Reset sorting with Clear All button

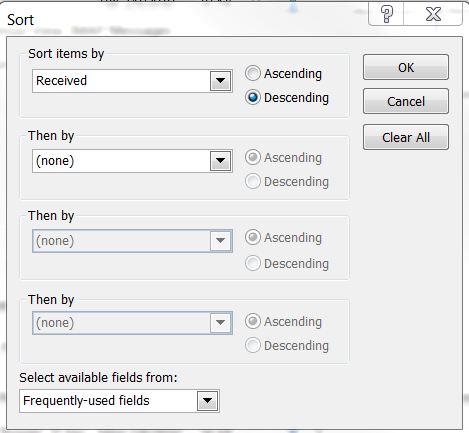[406, 137]
